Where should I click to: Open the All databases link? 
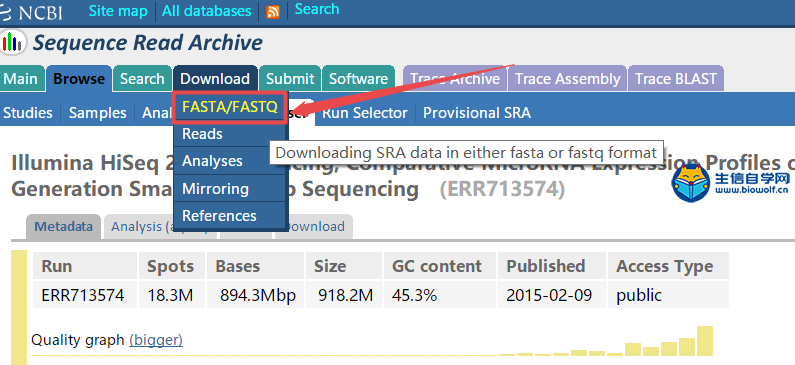pyautogui.click(x=206, y=11)
